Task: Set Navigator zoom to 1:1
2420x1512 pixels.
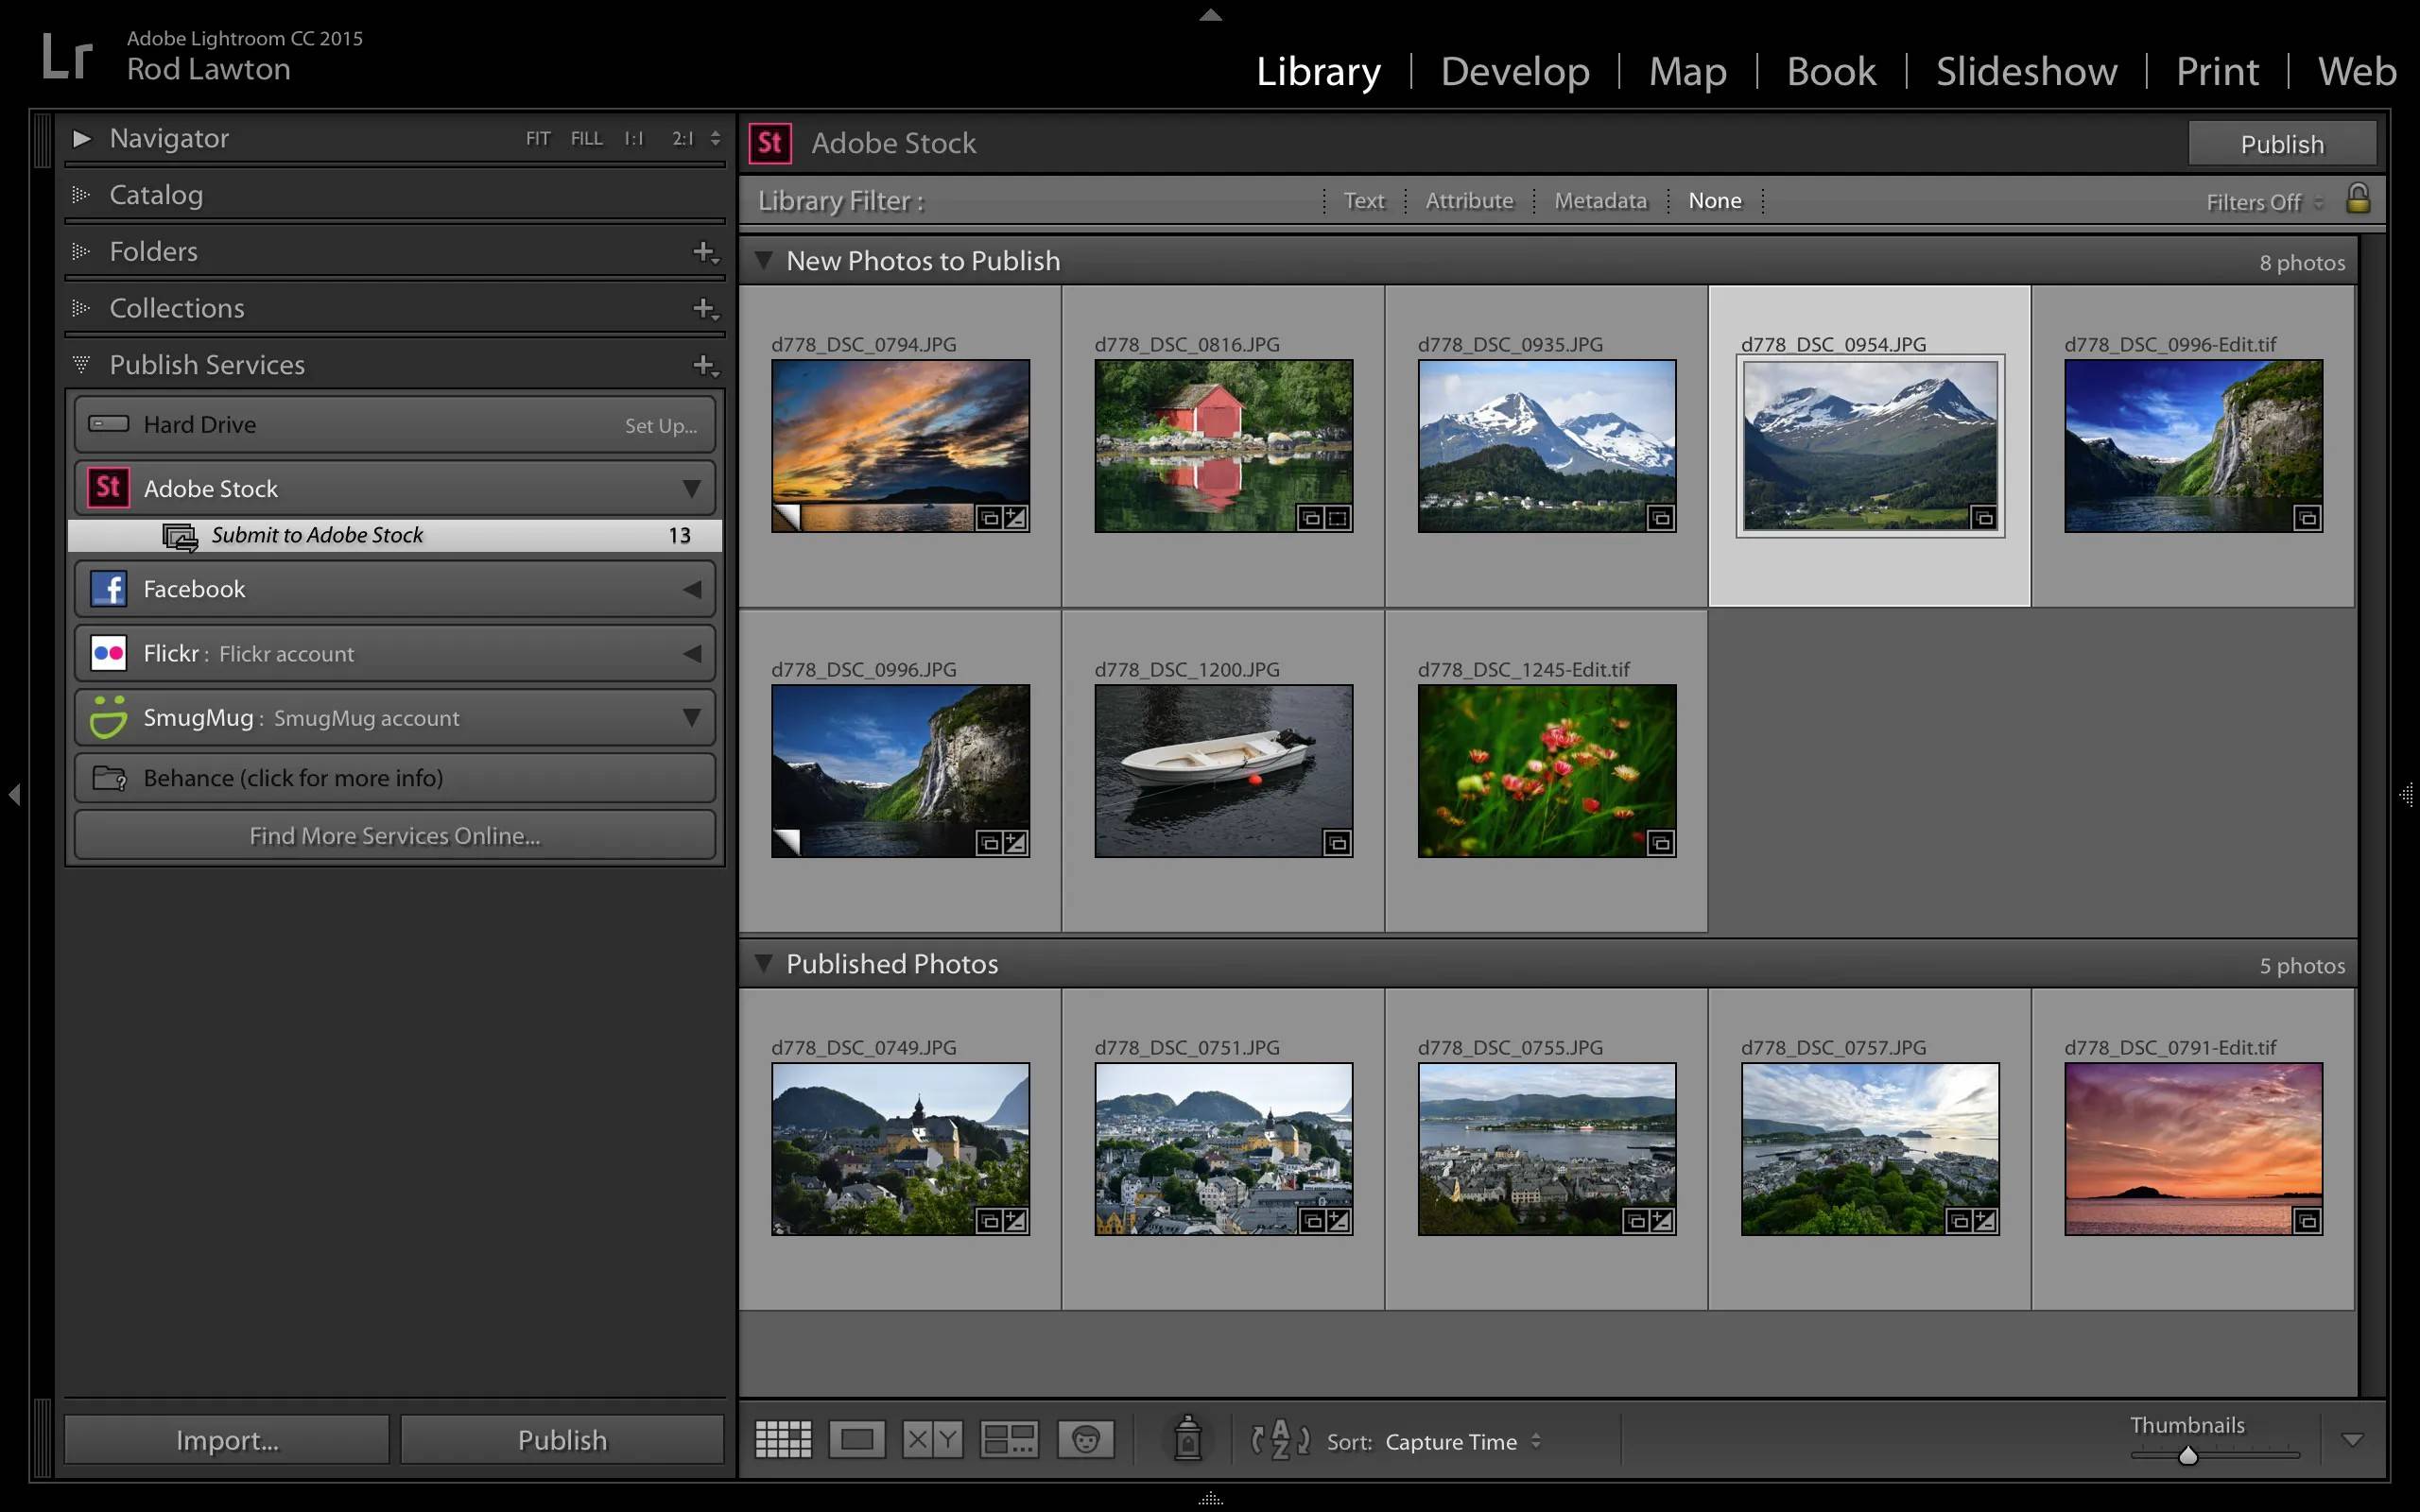Action: click(x=634, y=139)
